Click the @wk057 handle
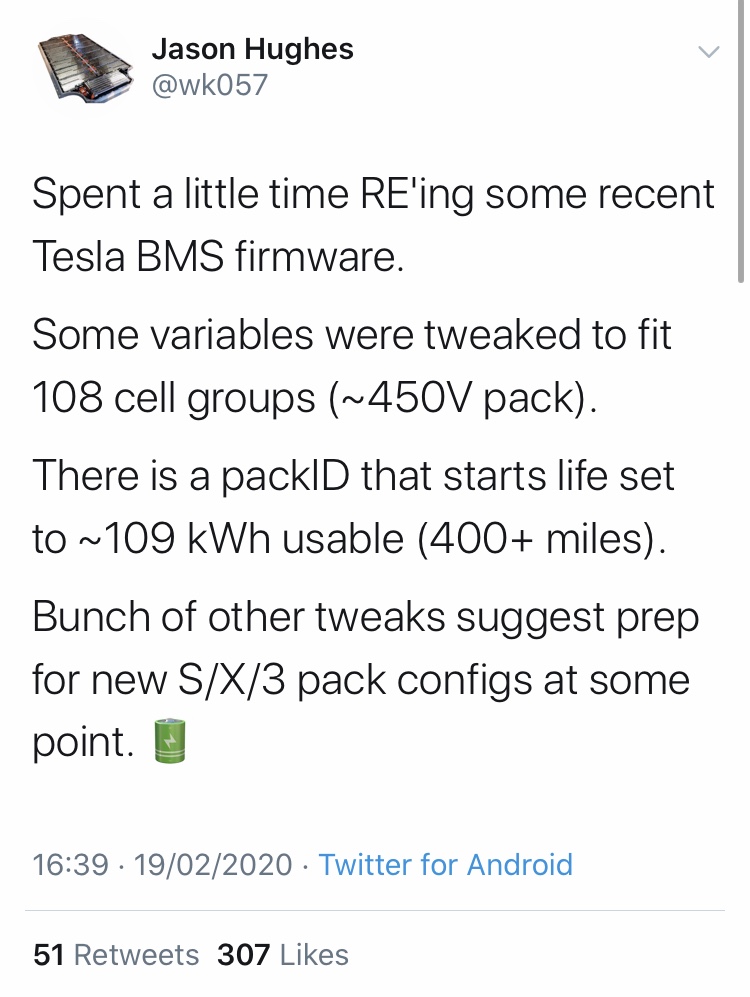 [x=210, y=85]
